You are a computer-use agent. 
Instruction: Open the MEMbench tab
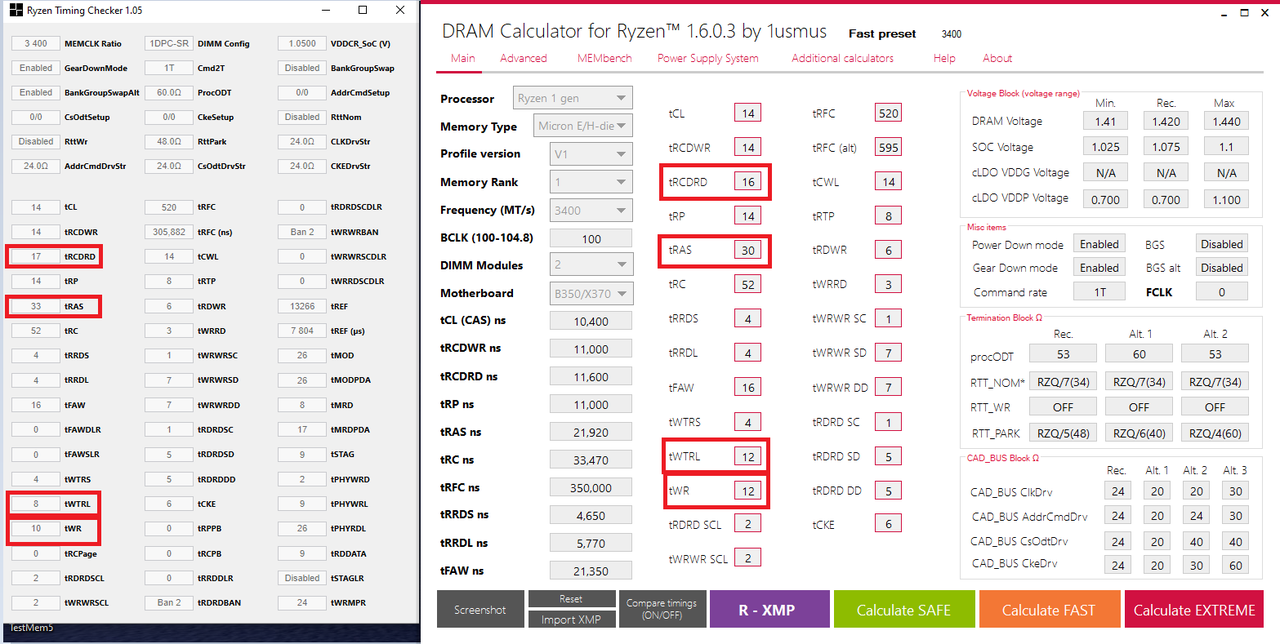[604, 58]
